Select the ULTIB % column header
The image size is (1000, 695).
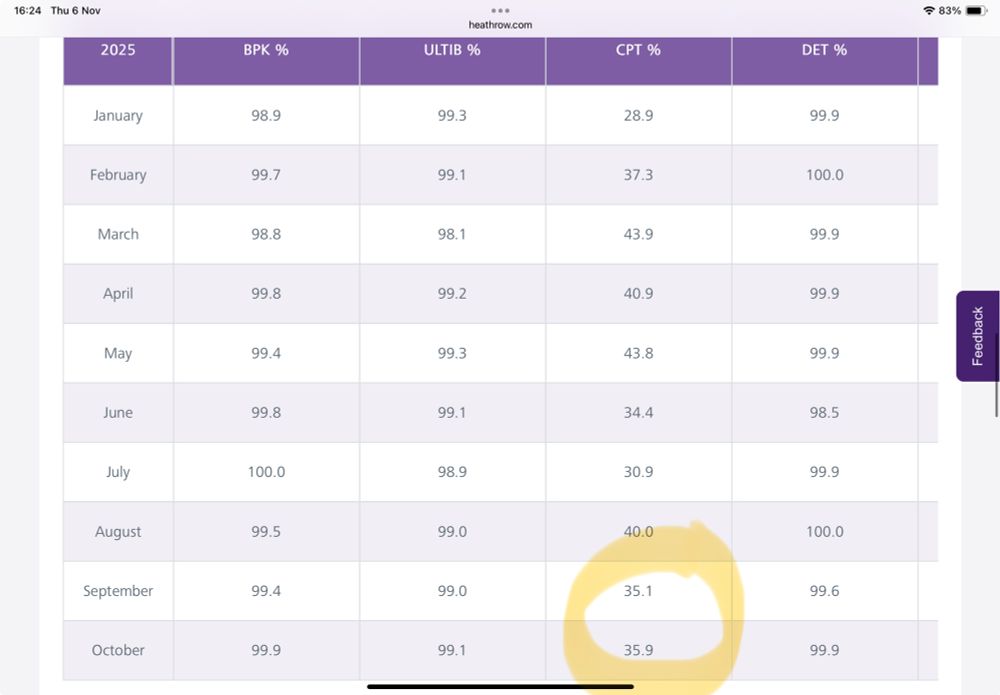pos(452,49)
